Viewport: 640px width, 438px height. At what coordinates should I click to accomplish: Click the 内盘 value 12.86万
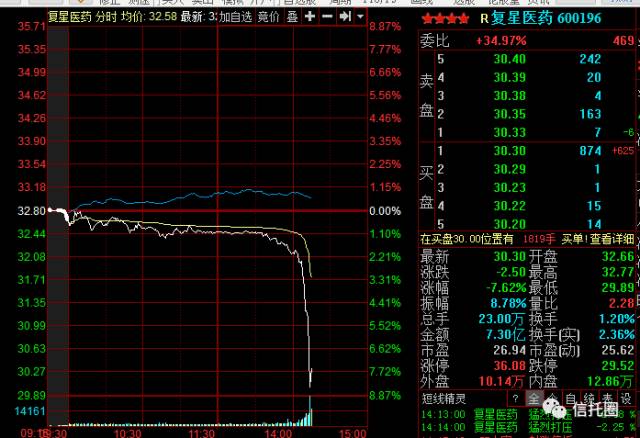pos(611,382)
